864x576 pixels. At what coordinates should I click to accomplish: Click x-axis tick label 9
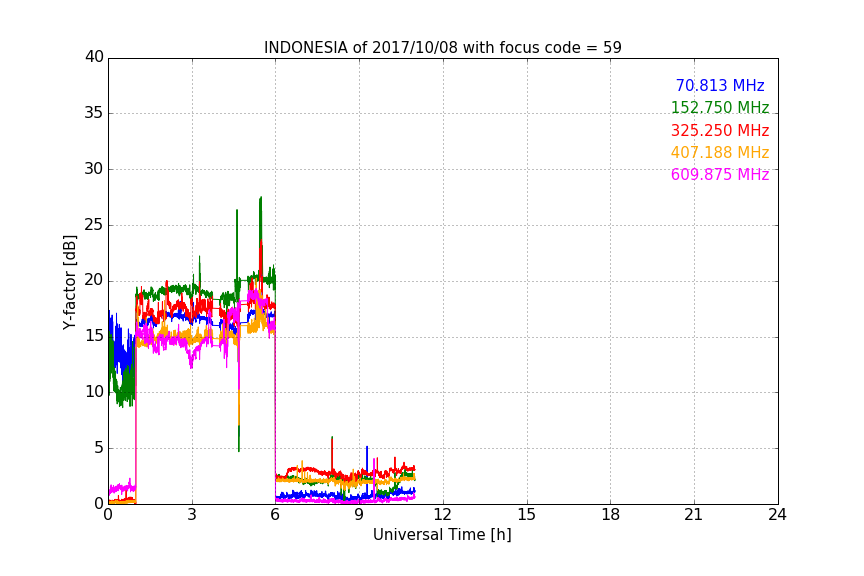click(359, 515)
